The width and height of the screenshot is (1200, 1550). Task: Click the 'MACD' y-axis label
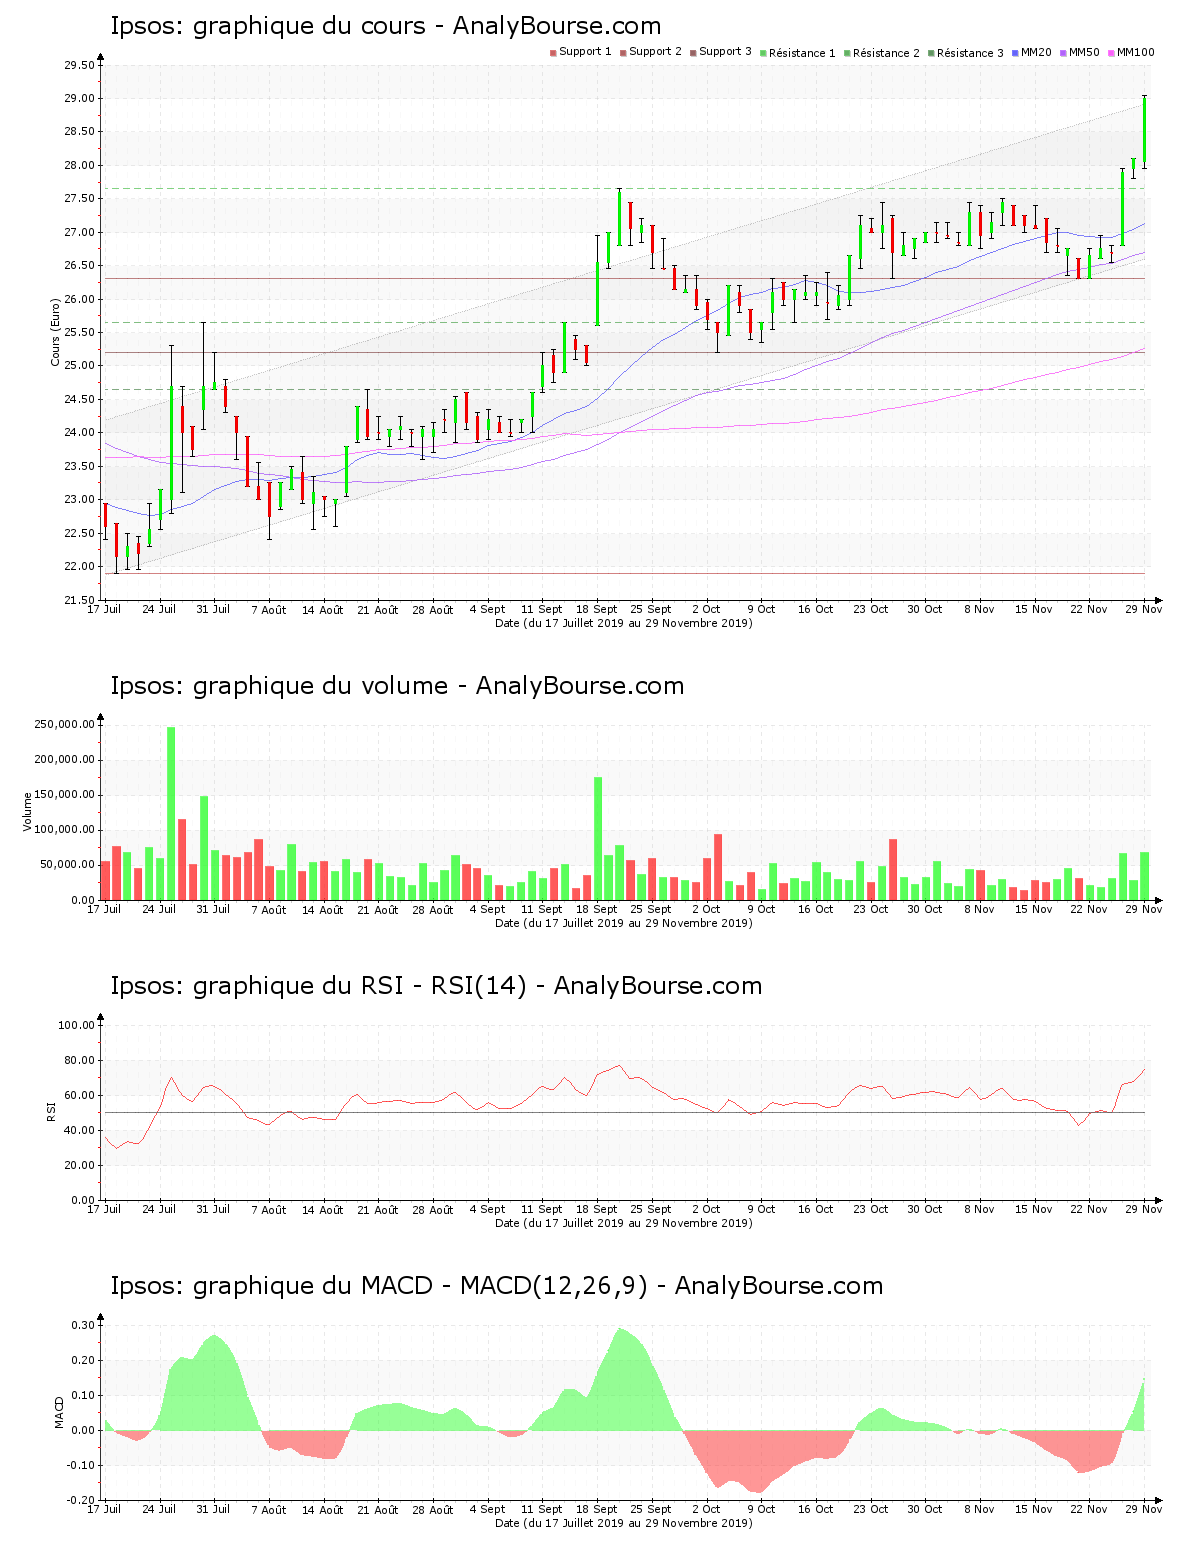pos(59,1412)
